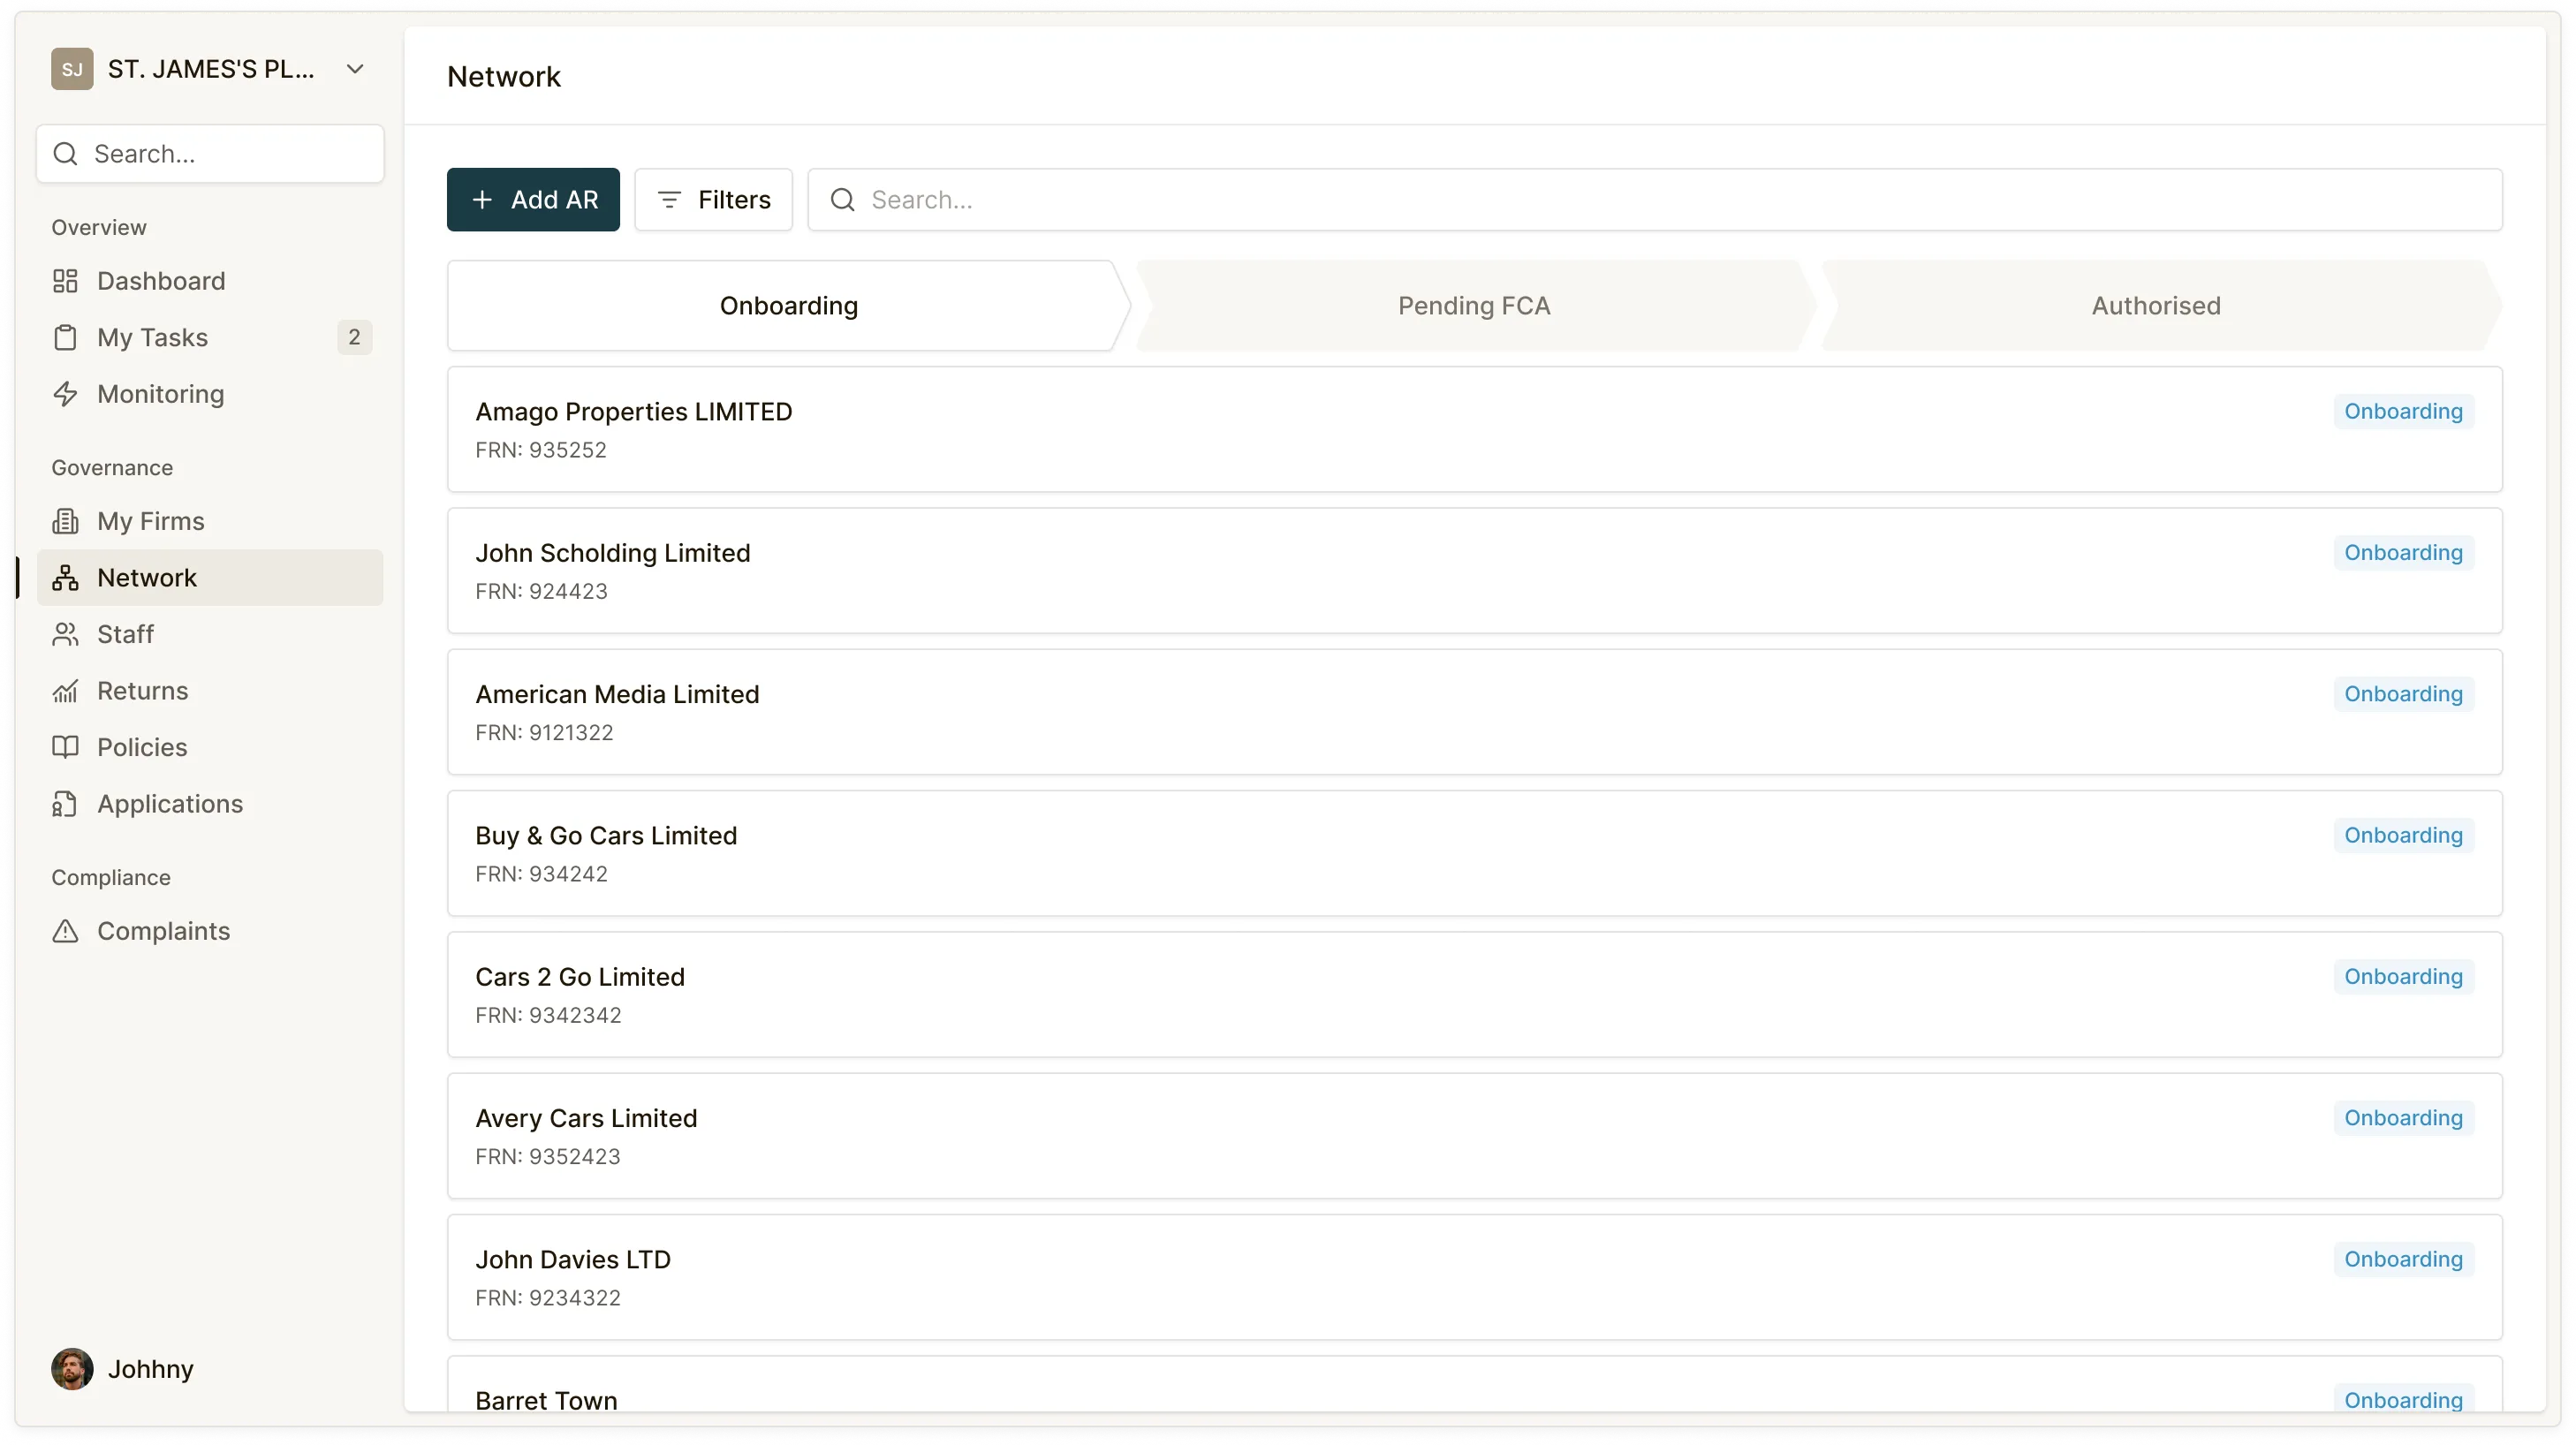Click the Complaints warning triangle icon
Viewport: 2576px width, 1445px height.
[66, 931]
